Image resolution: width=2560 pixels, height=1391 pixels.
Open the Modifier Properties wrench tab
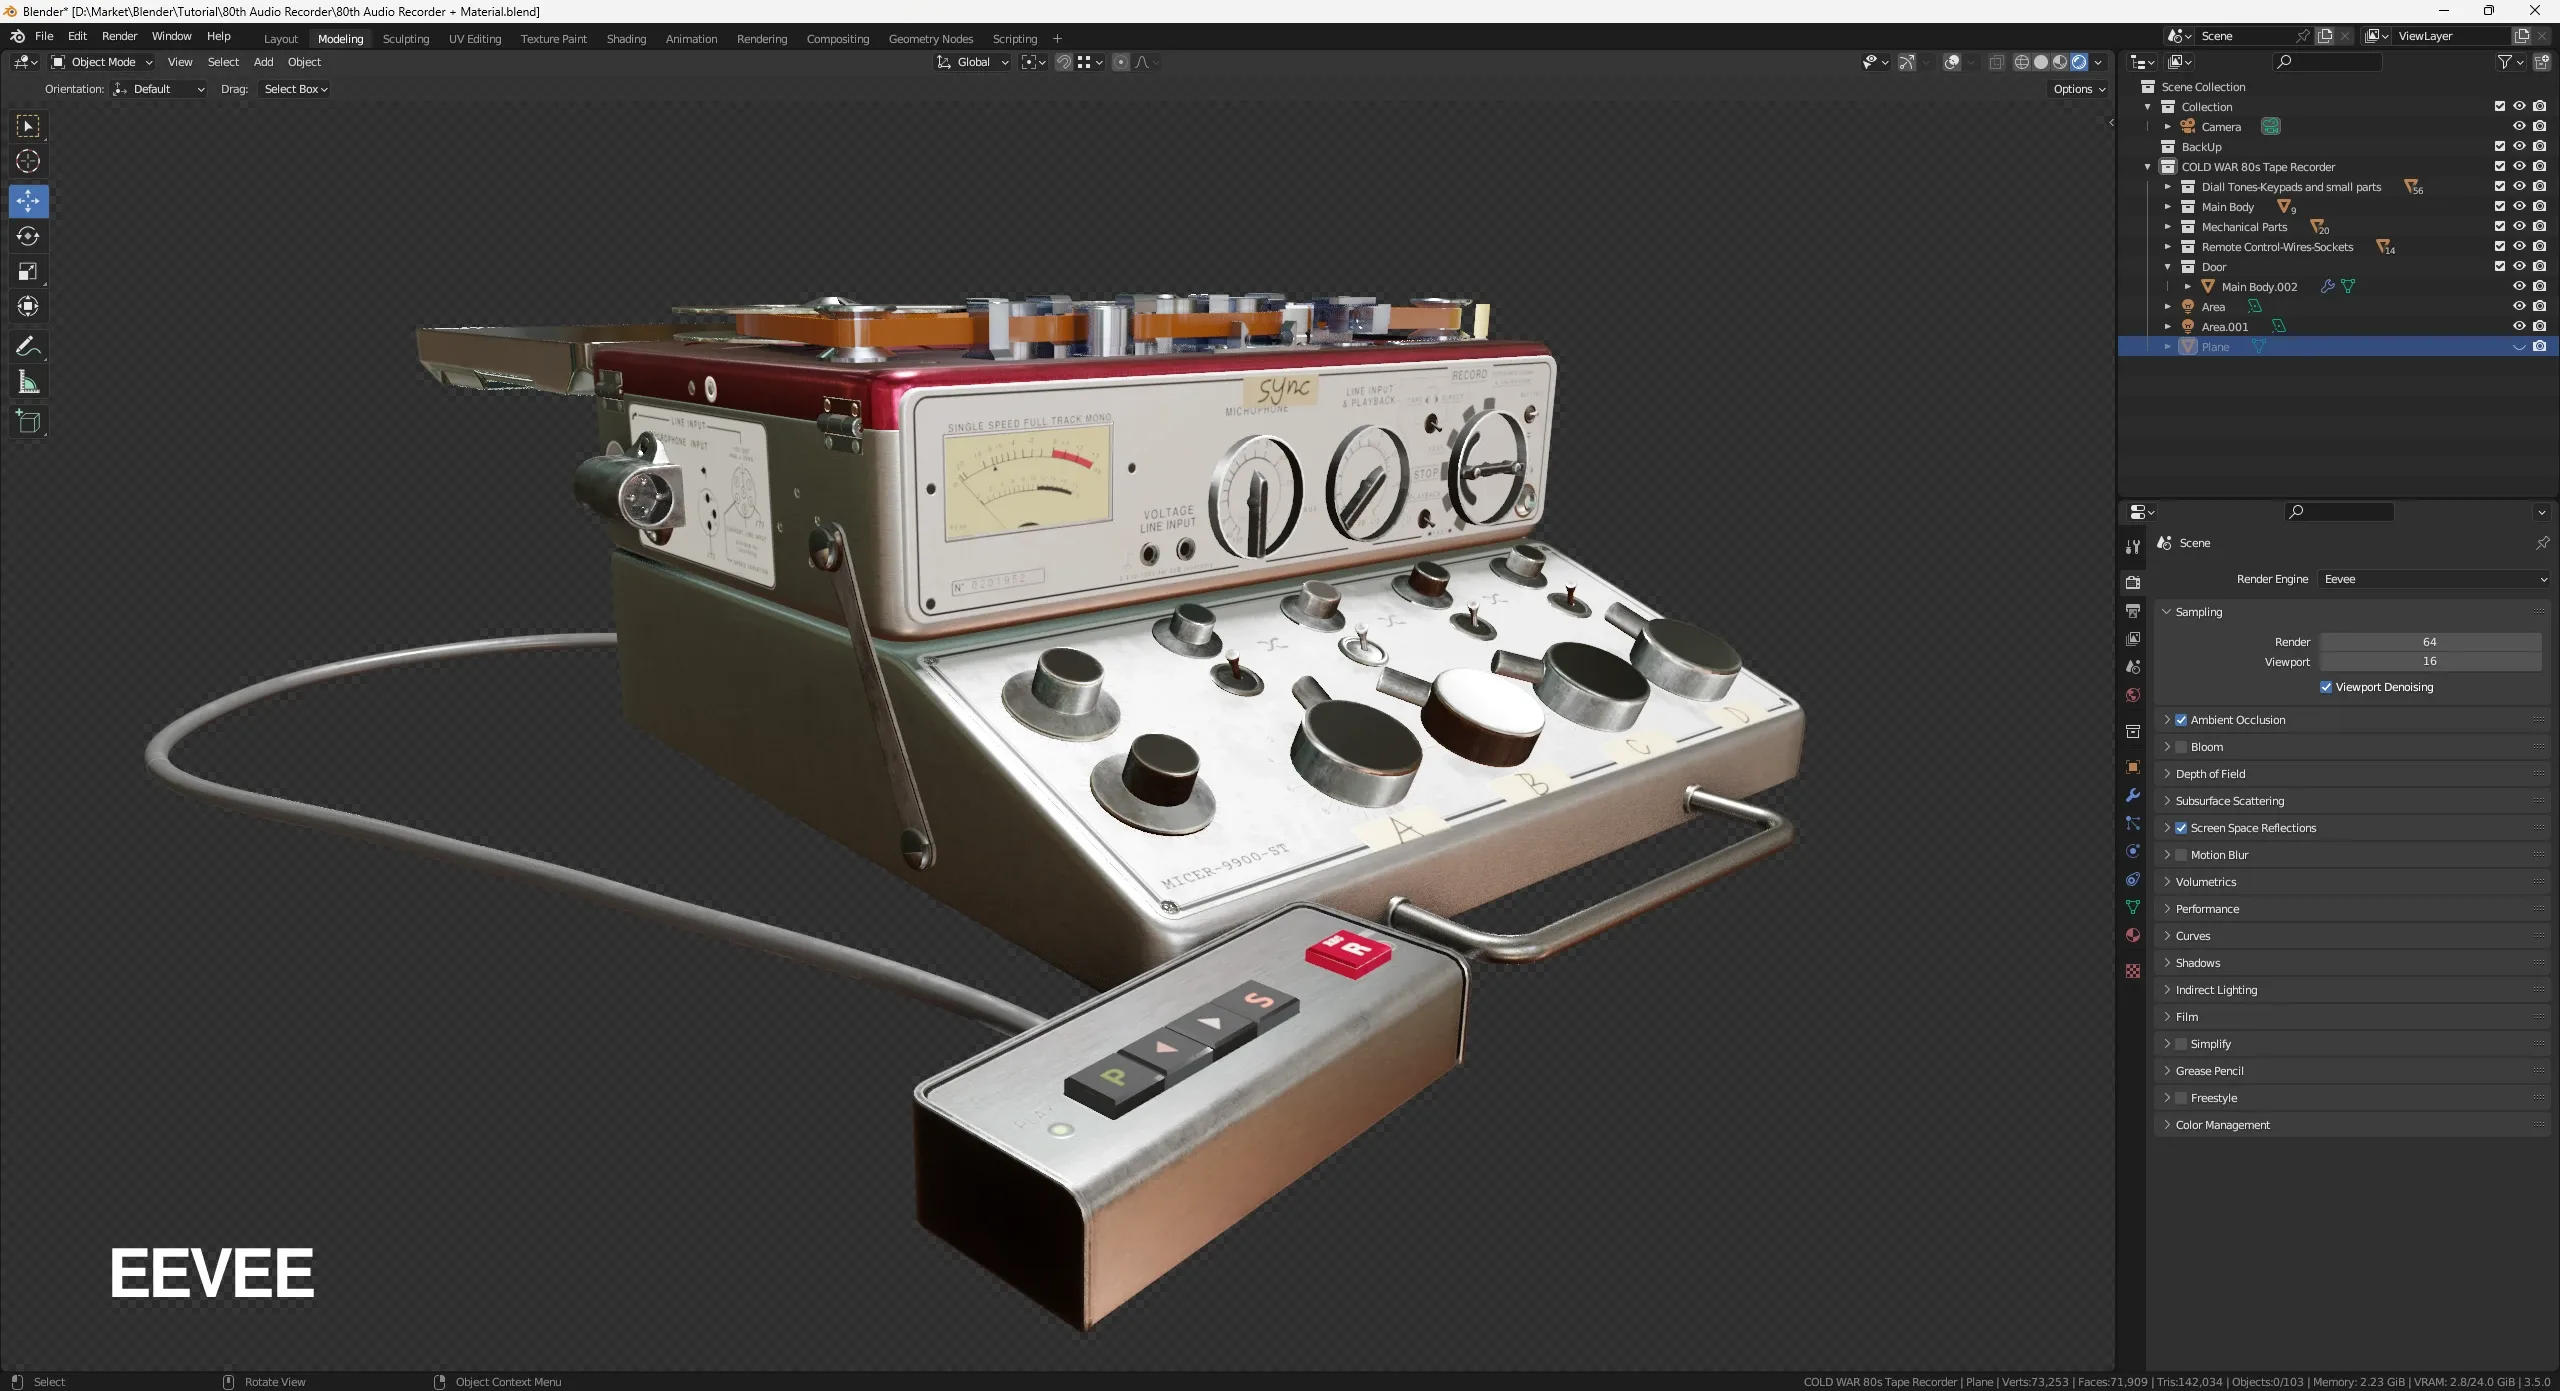coord(2132,795)
